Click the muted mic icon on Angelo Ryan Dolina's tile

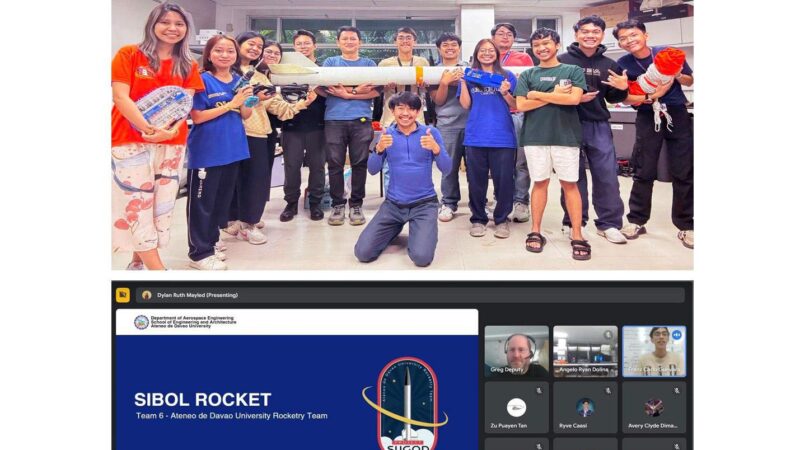coord(608,335)
